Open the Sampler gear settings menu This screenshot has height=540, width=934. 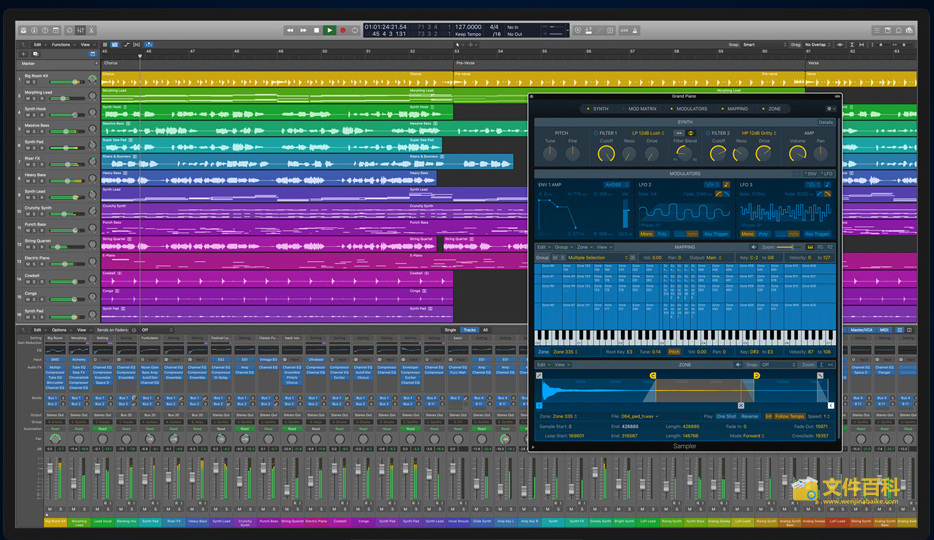coord(830,109)
